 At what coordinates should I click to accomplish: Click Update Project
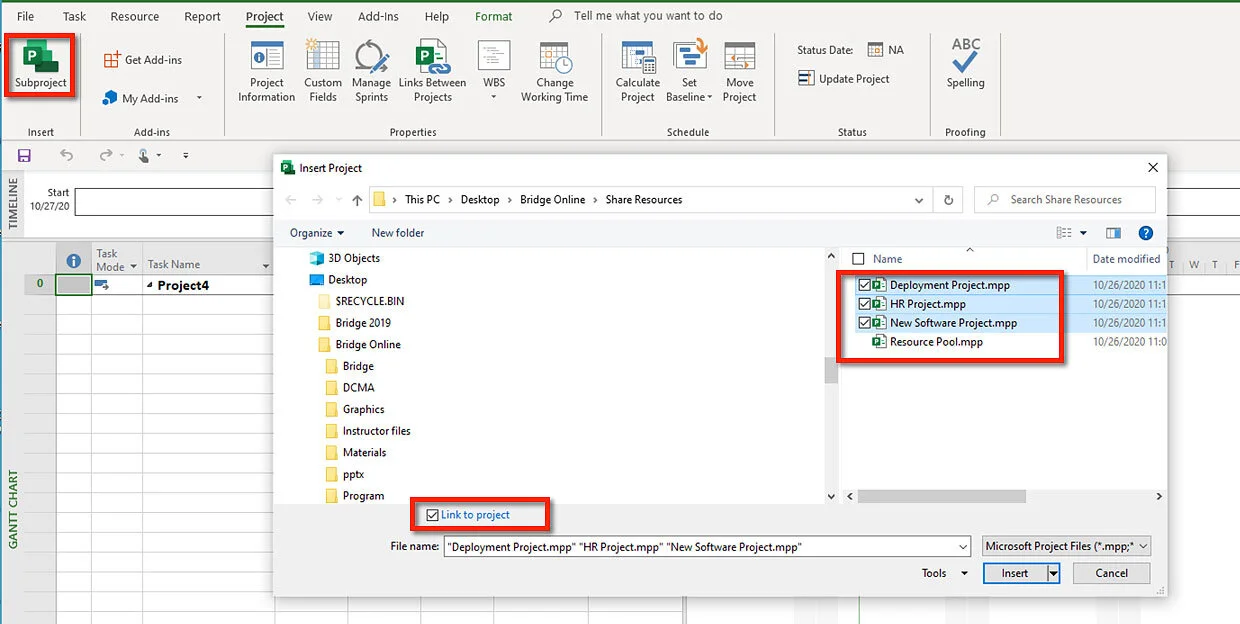click(843, 79)
